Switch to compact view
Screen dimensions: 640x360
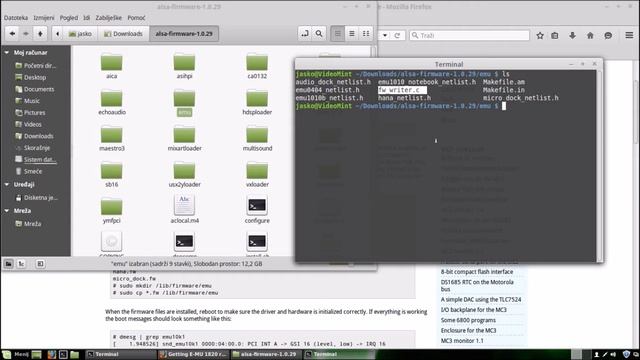(366, 34)
